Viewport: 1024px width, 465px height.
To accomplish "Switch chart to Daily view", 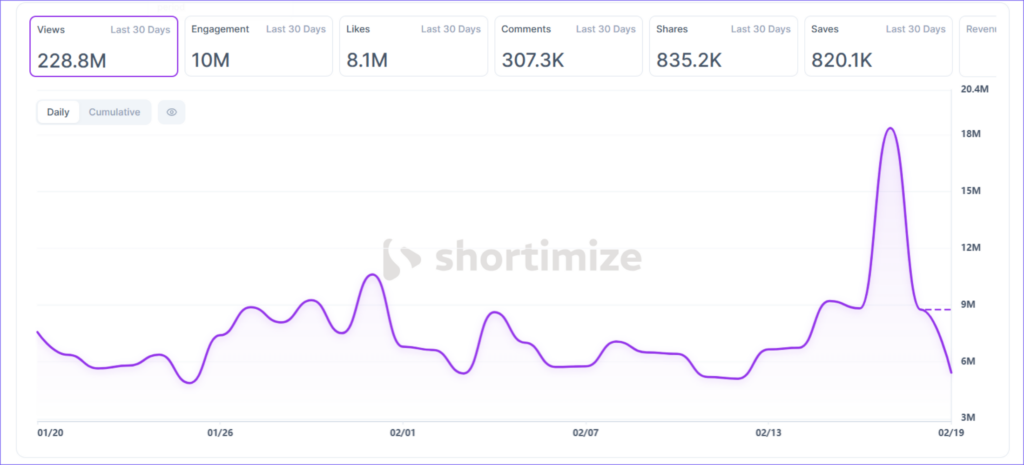I will 58,112.
